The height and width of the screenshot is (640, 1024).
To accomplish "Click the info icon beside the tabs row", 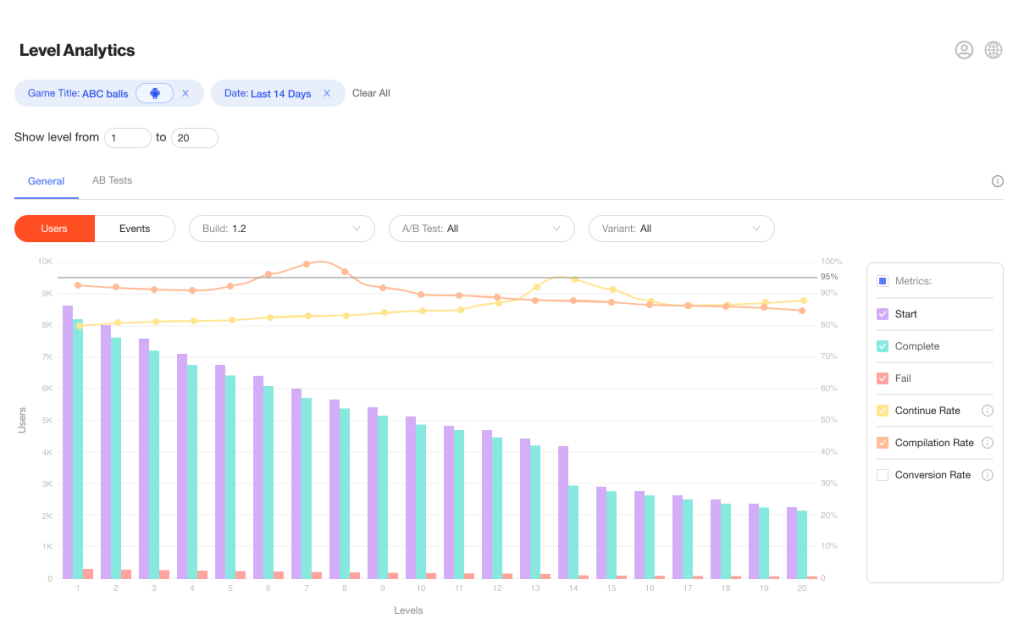I will coord(997,181).
